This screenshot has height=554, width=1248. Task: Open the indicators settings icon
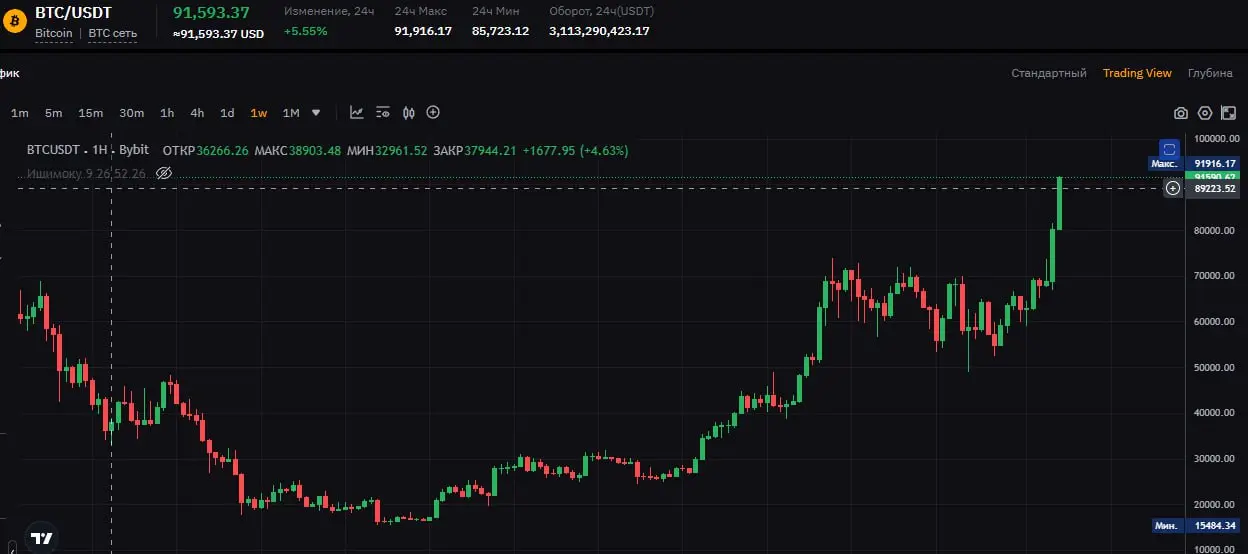(382, 113)
